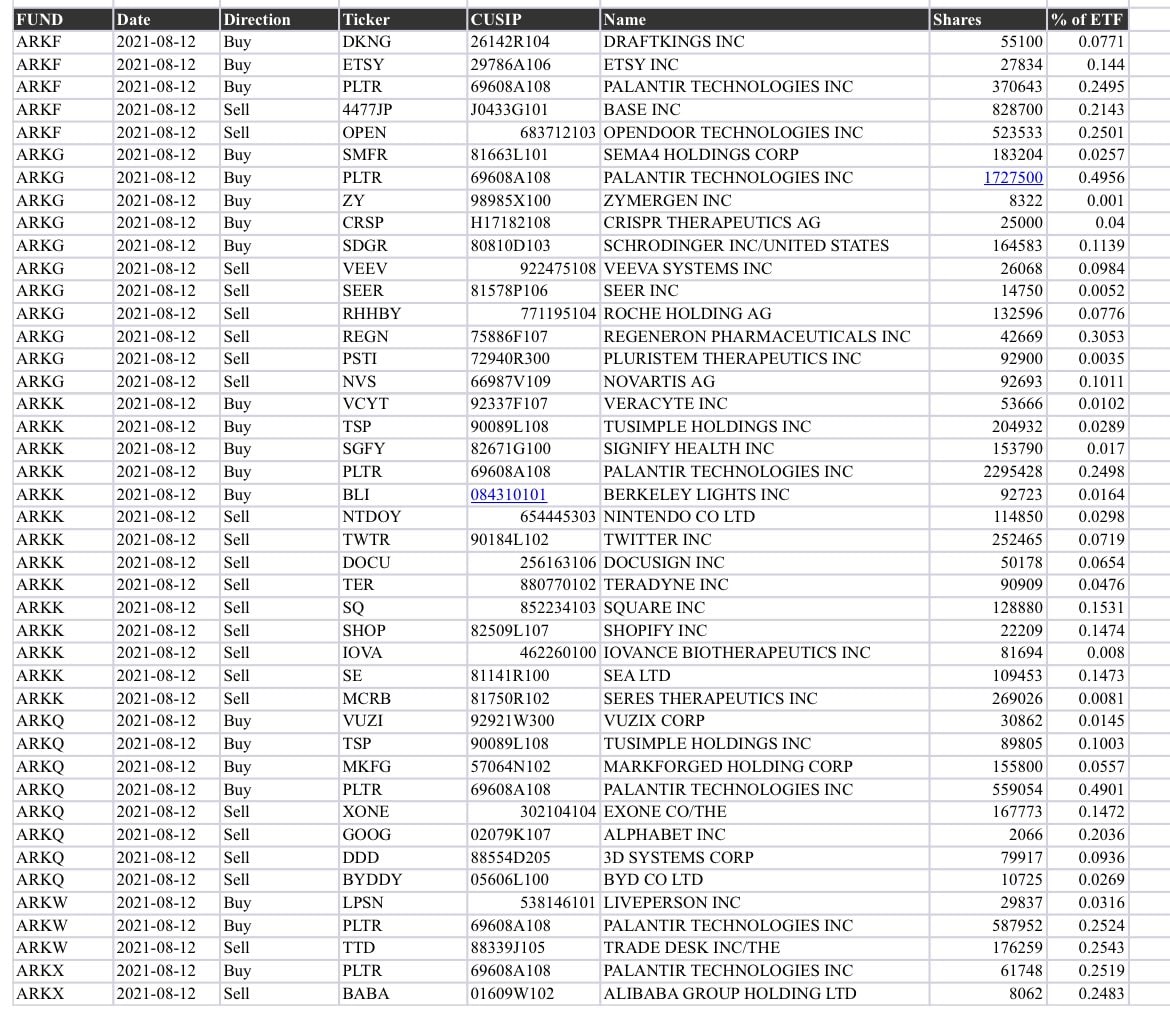1170x1026 pixels.
Task: Click the DKNG ticker cell
Action: [x=403, y=42]
